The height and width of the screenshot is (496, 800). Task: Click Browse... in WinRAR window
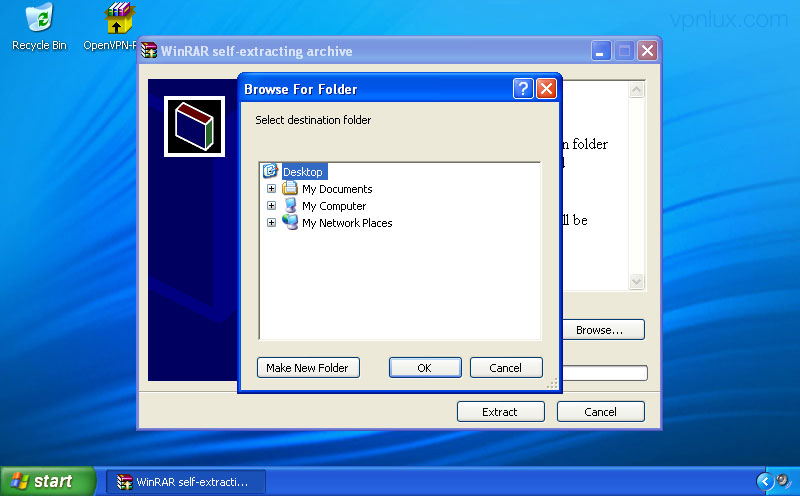click(603, 330)
